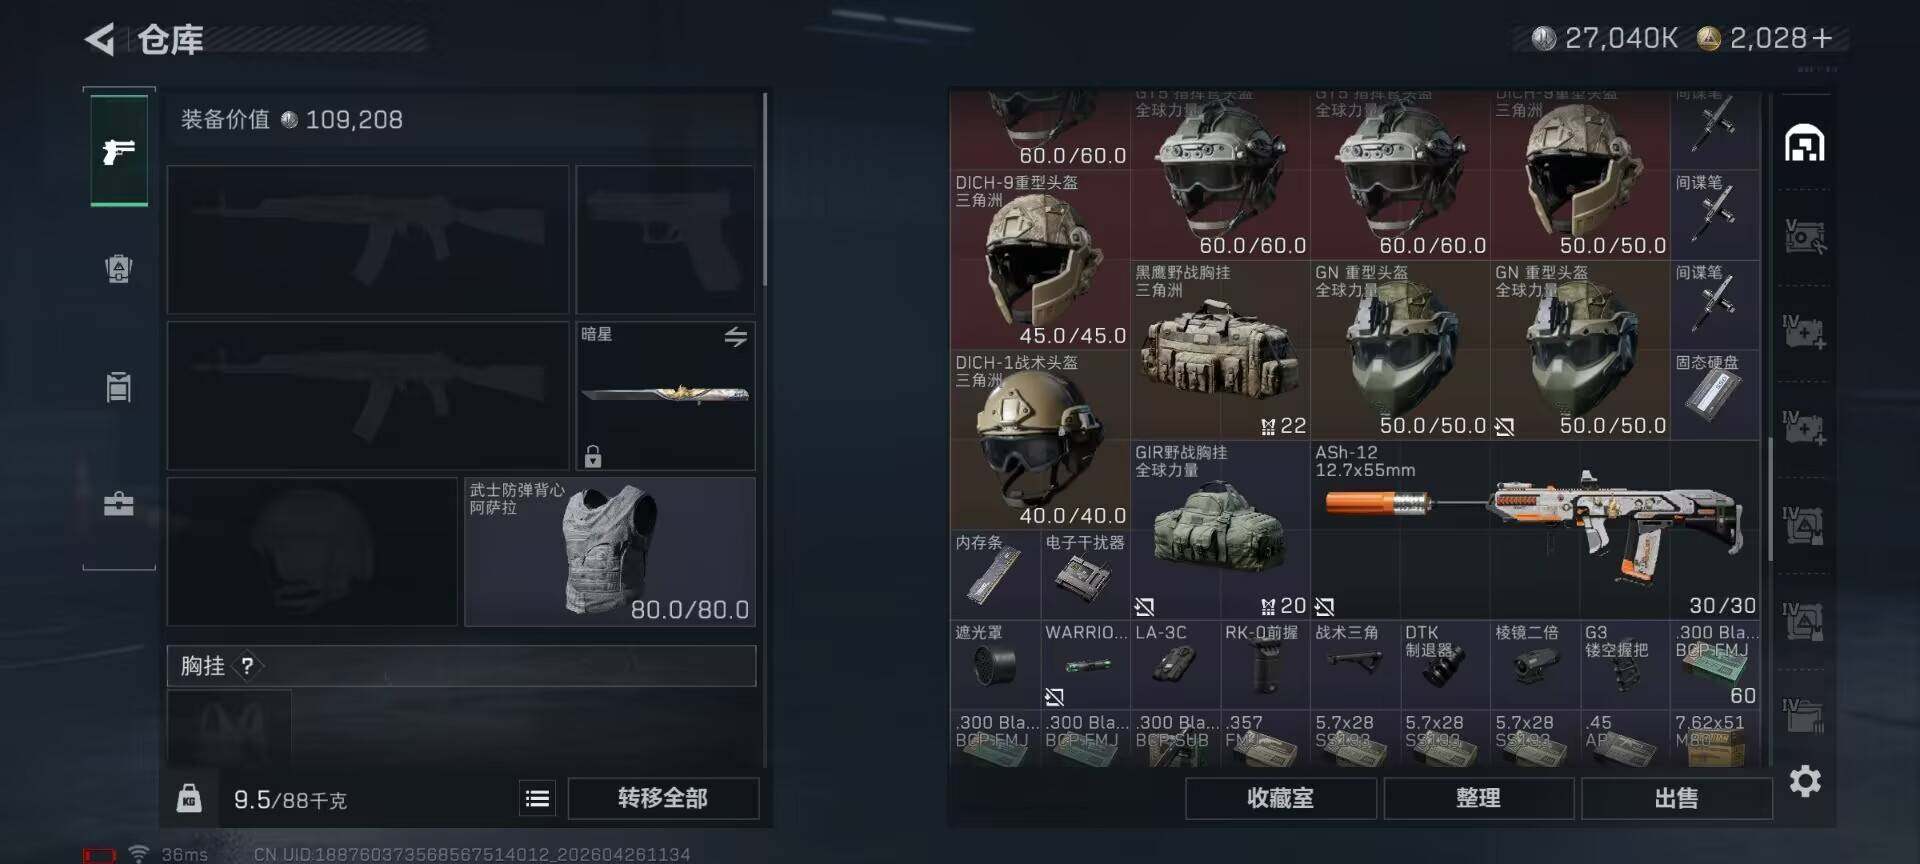Swap the 暗星 knife using the swap arrows
1920x864 pixels.
pyautogui.click(x=736, y=337)
